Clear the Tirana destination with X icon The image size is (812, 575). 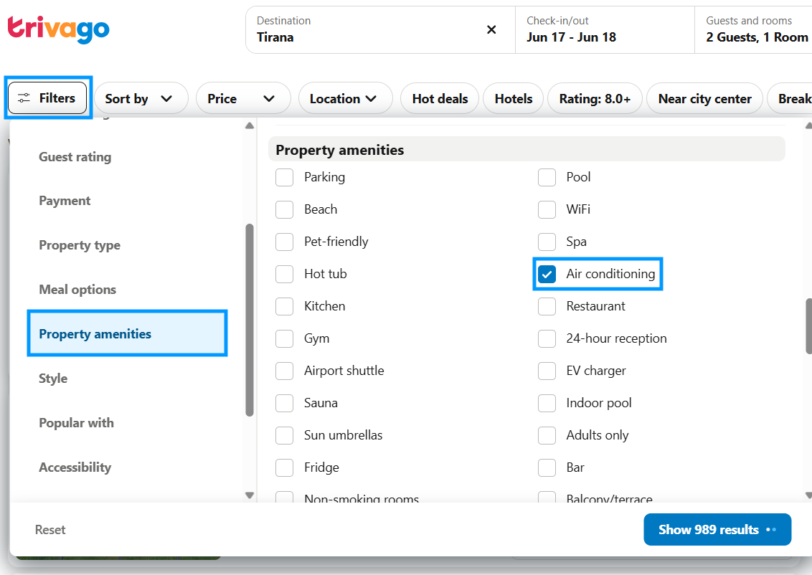(491, 30)
